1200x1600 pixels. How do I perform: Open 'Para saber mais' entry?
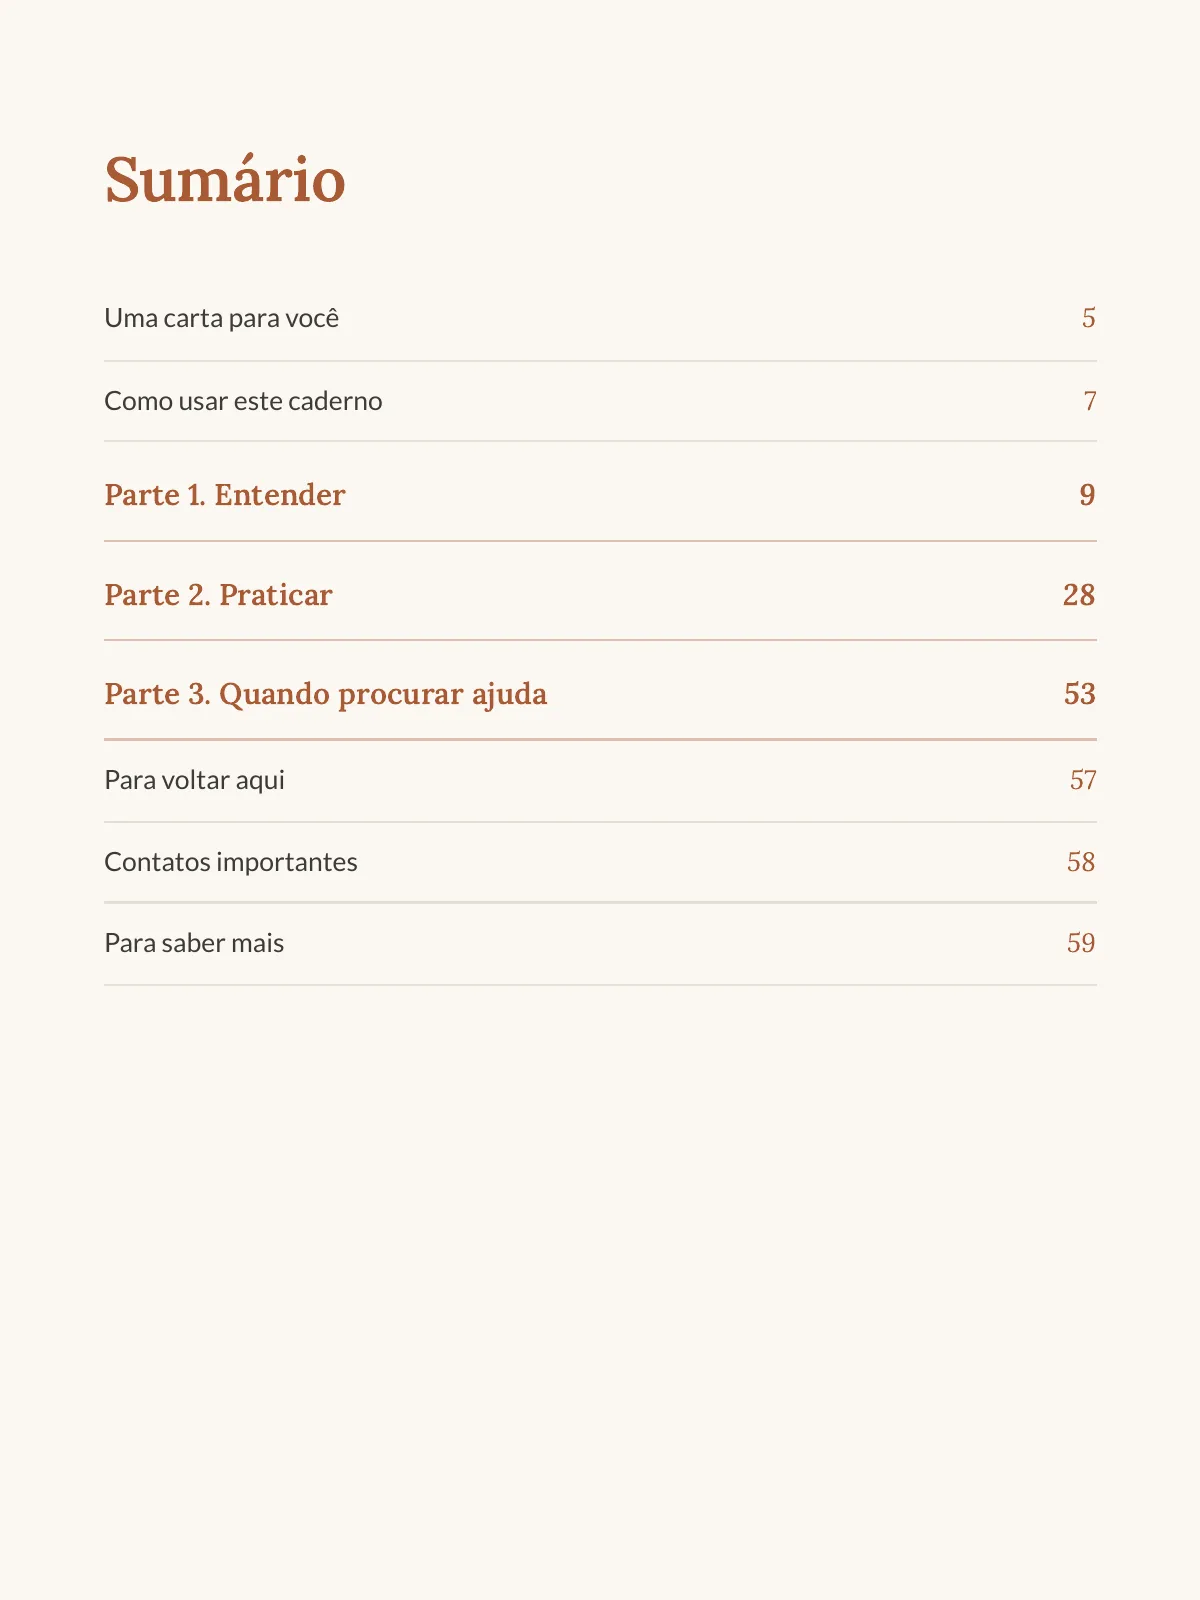click(600, 943)
